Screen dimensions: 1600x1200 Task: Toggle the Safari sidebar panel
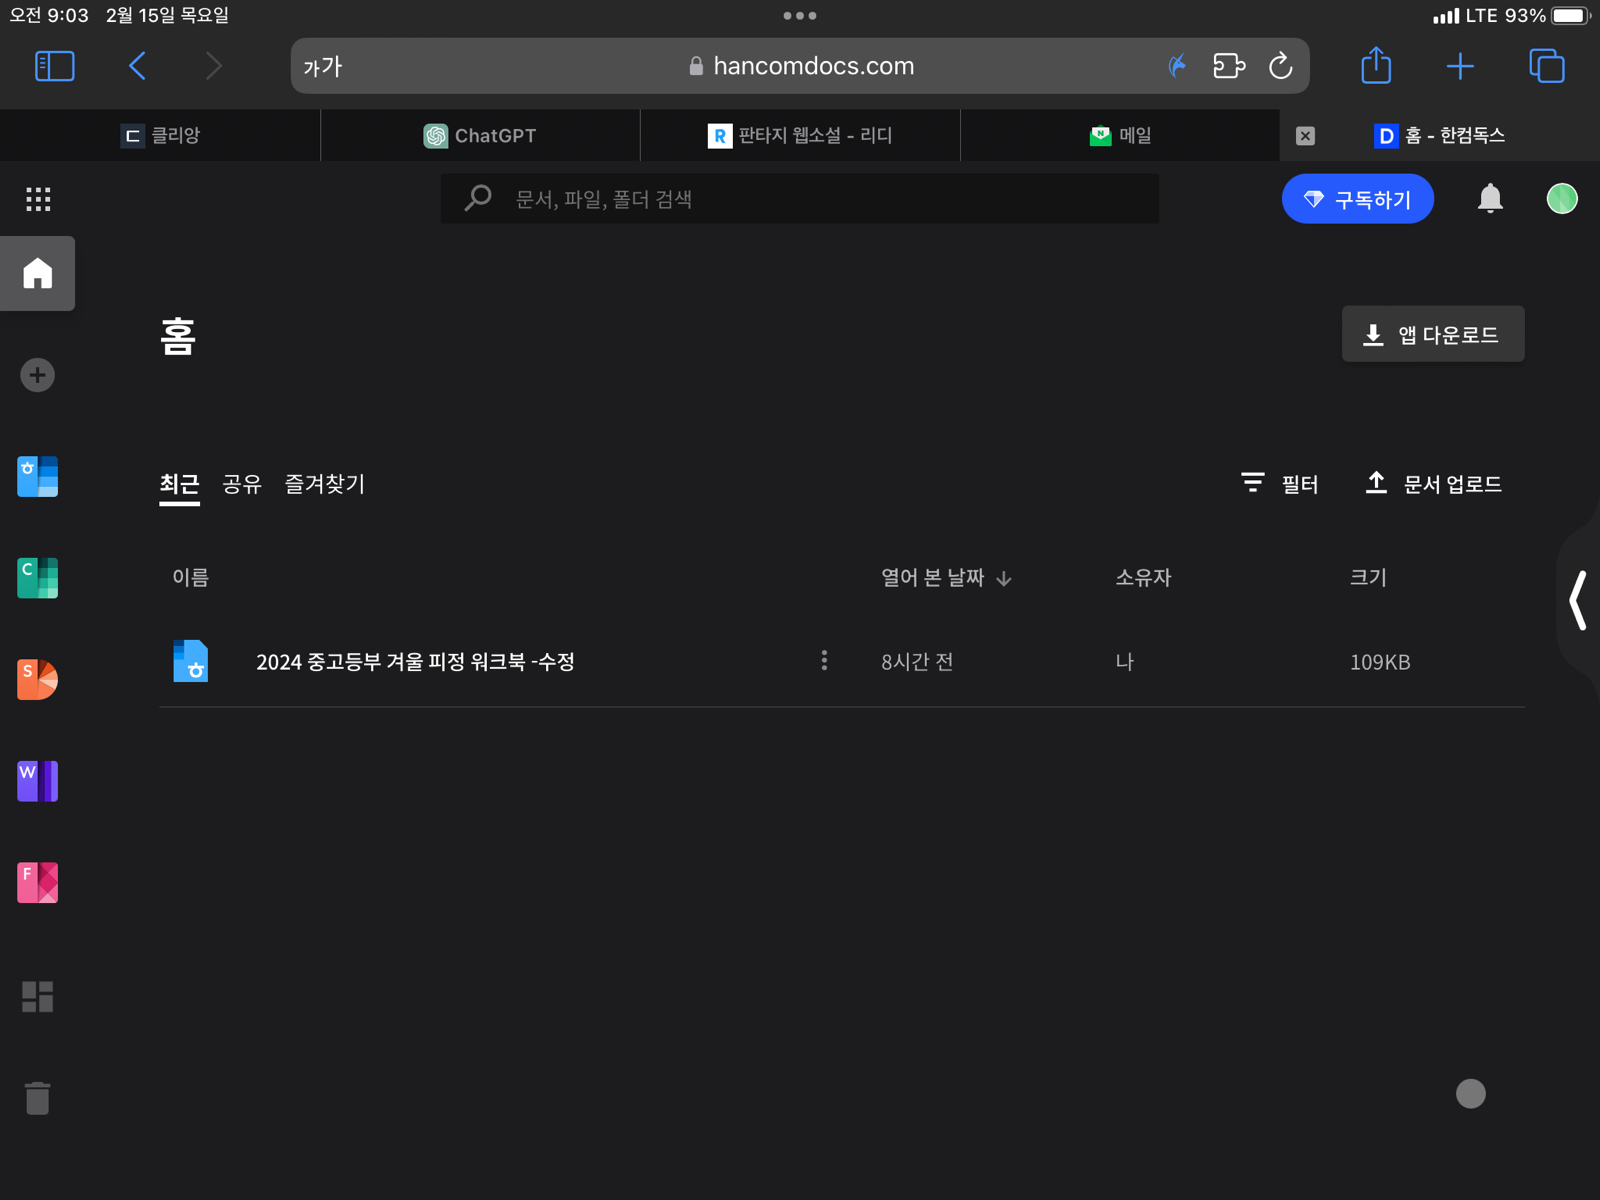[55, 66]
